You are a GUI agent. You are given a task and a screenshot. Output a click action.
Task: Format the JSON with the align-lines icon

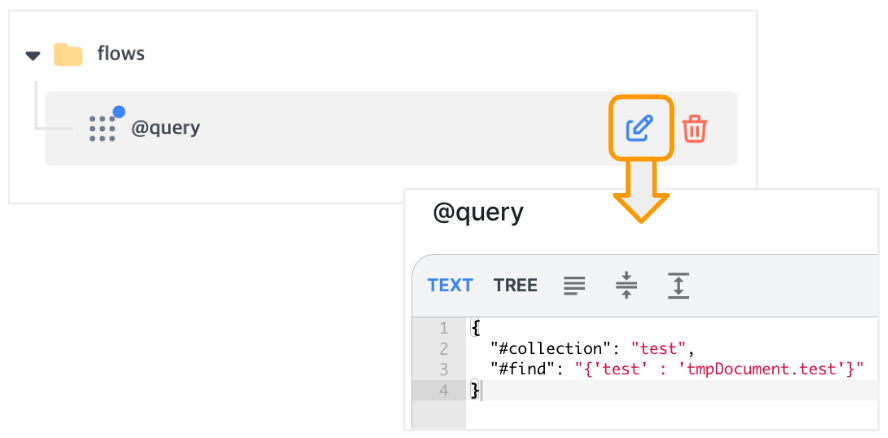click(574, 285)
